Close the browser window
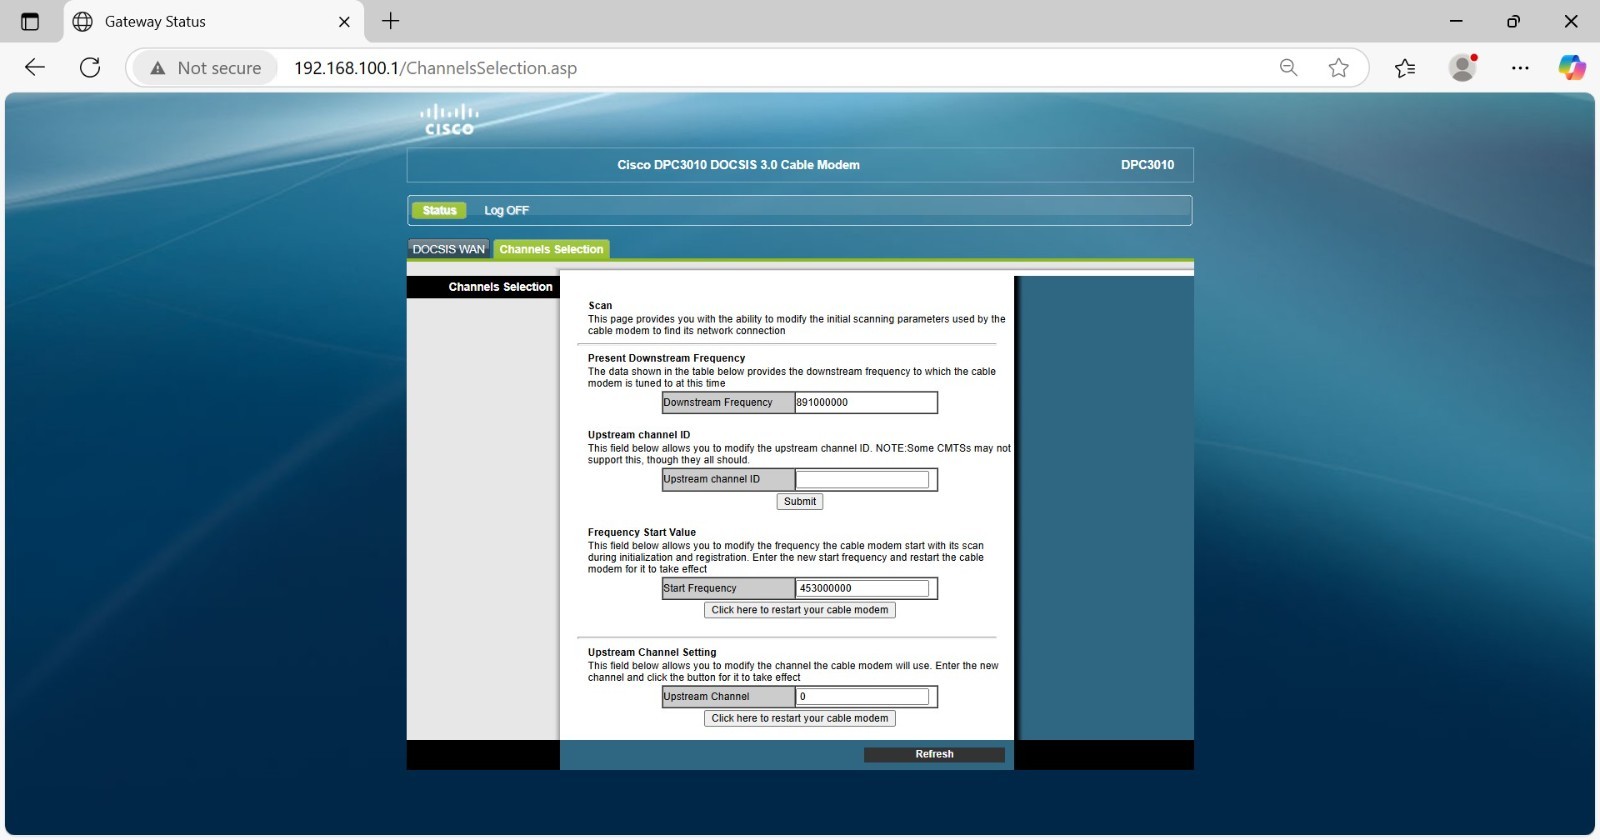The width and height of the screenshot is (1600, 840). point(1571,21)
